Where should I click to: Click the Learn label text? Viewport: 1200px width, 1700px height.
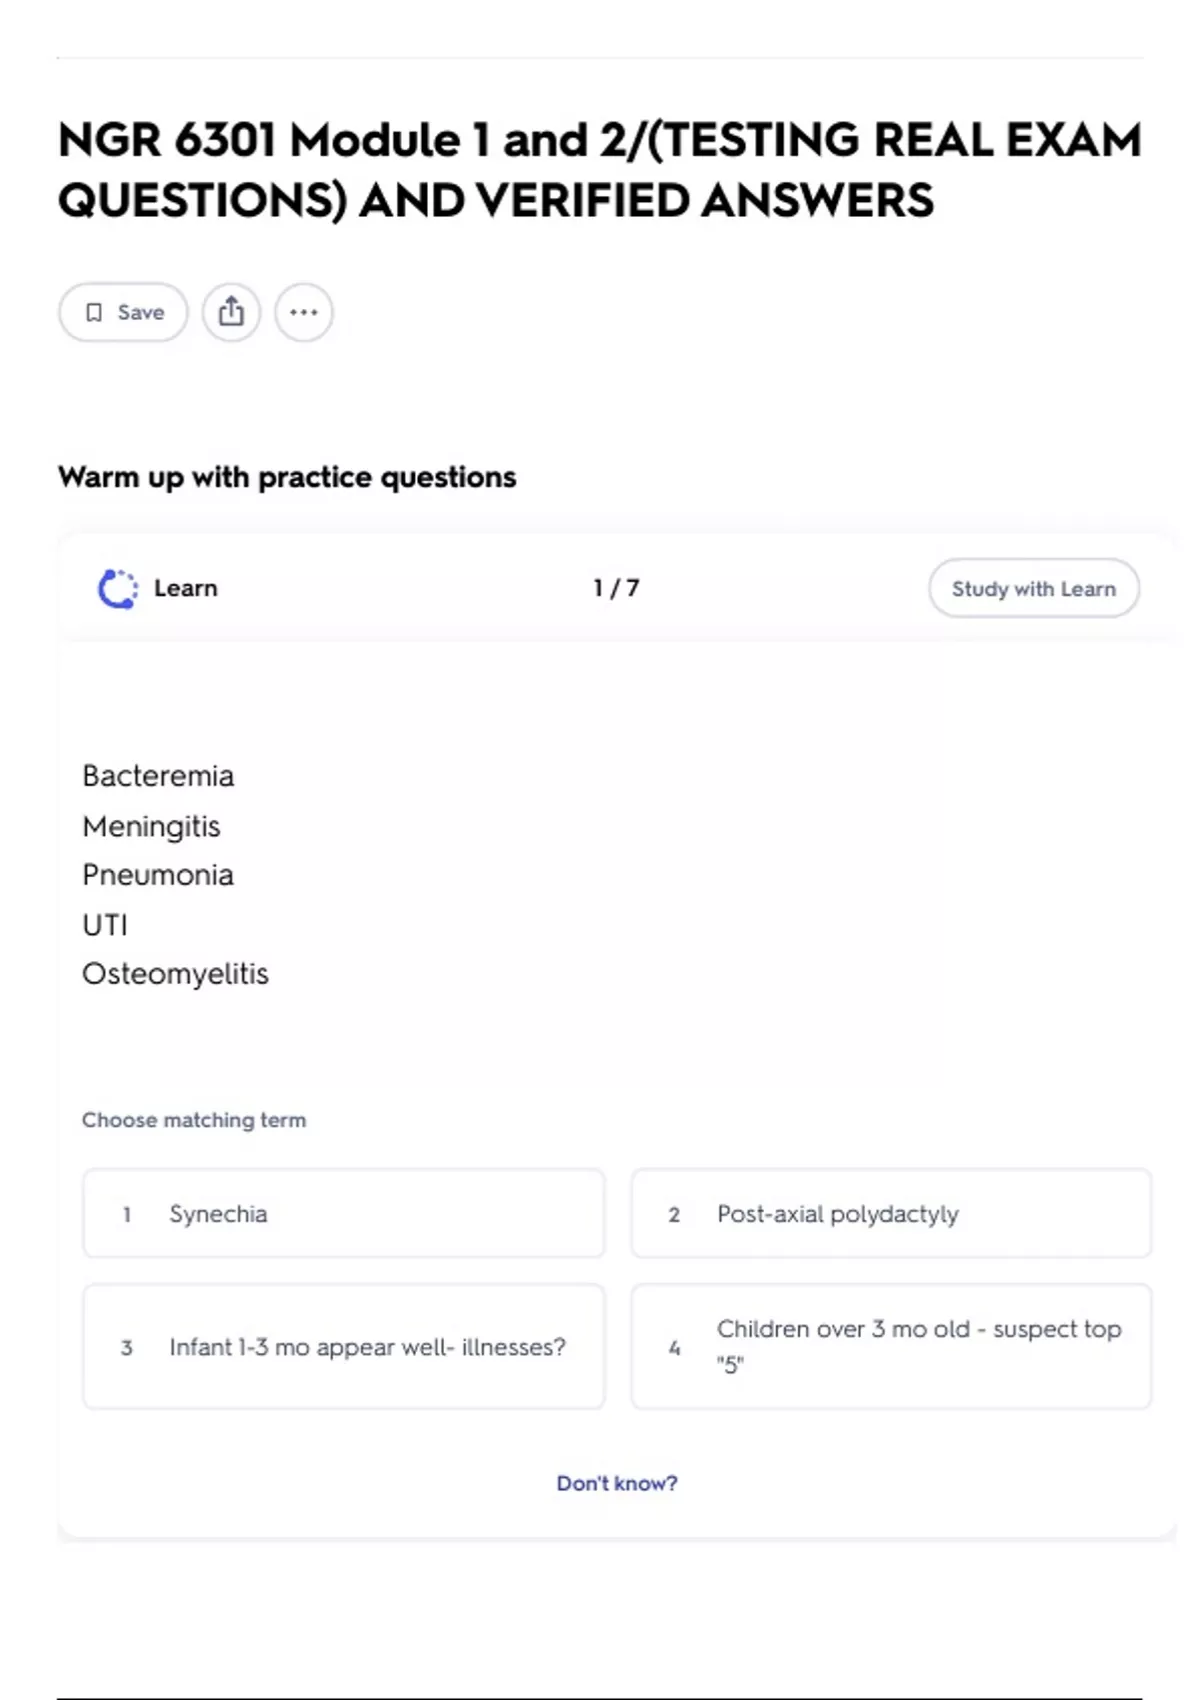(x=185, y=588)
